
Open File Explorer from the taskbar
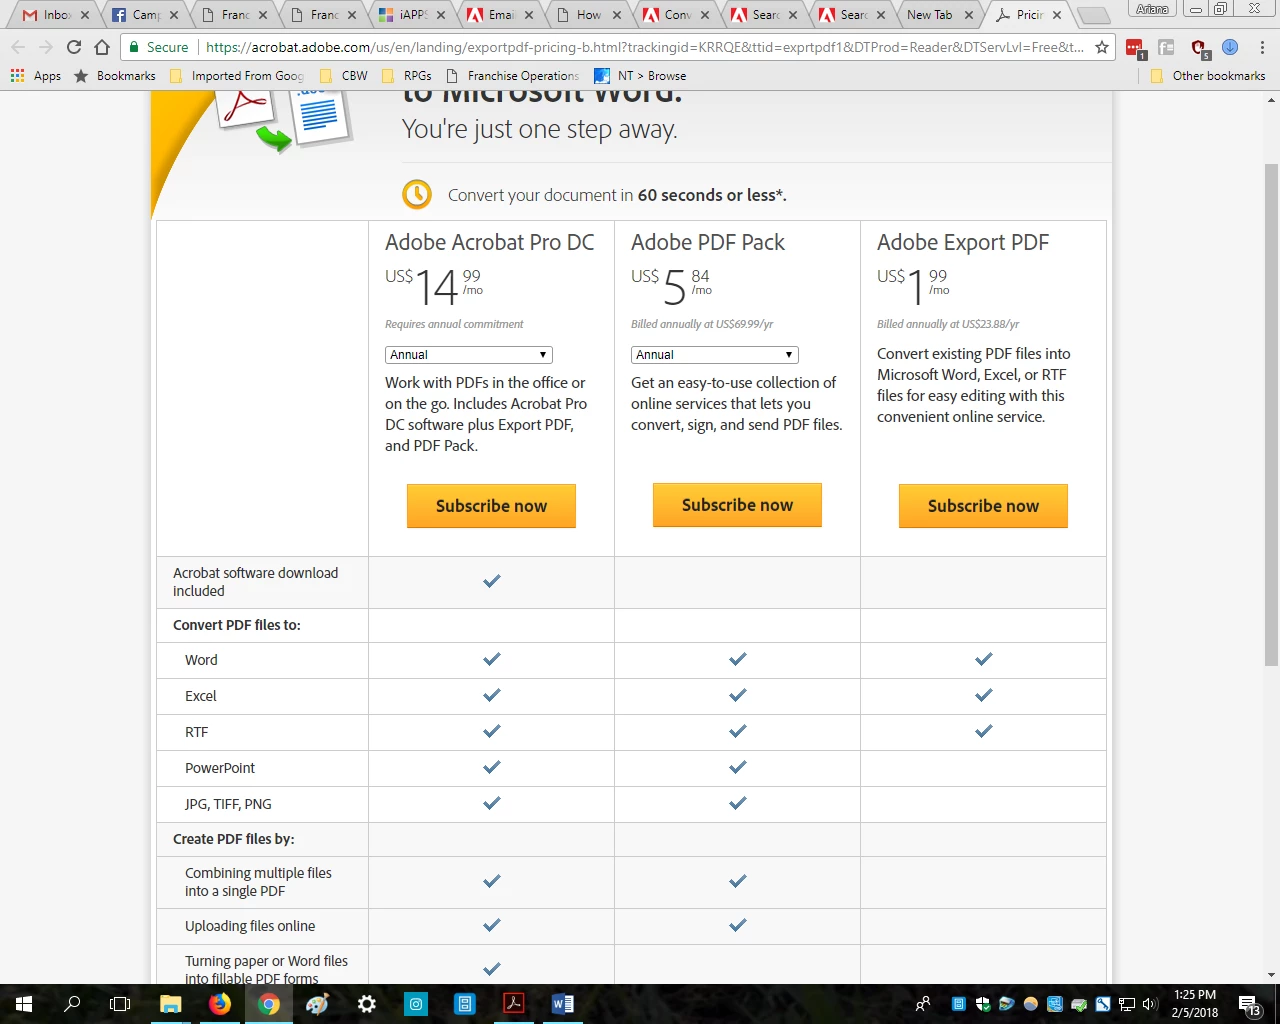pyautogui.click(x=170, y=1004)
